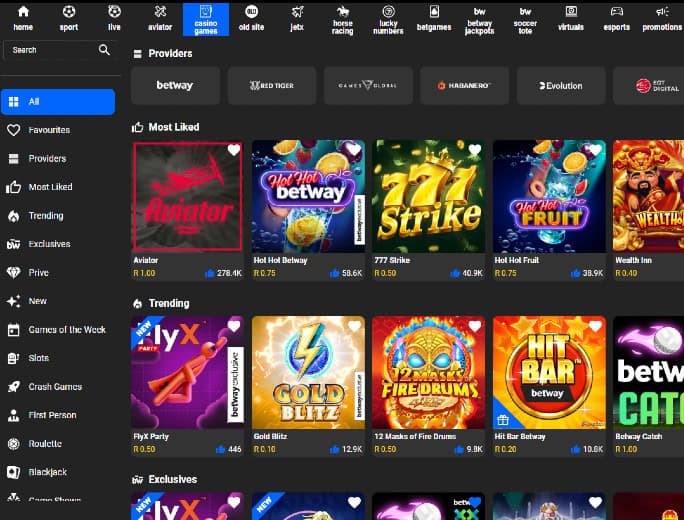
Task: Favourite Gold Blitz heart icon
Action: pos(354,326)
